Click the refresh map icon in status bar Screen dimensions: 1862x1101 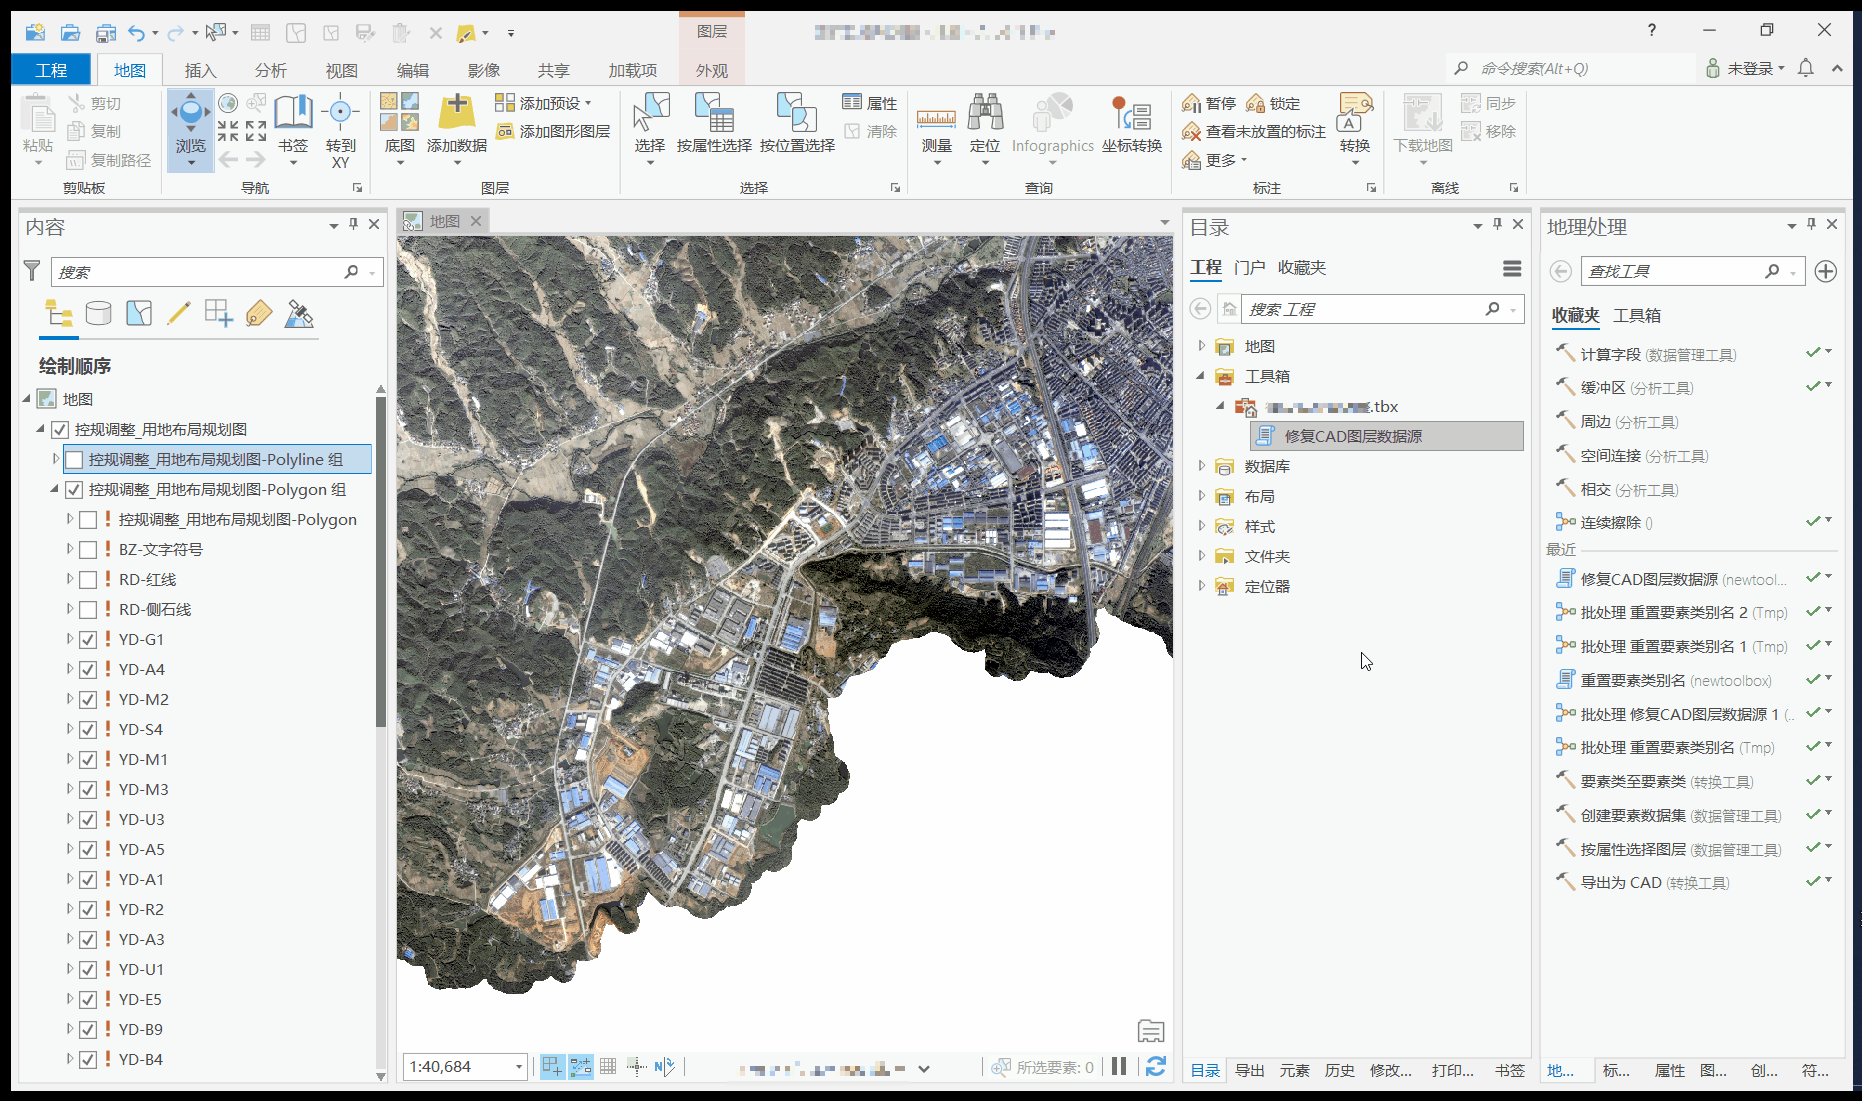(1156, 1067)
